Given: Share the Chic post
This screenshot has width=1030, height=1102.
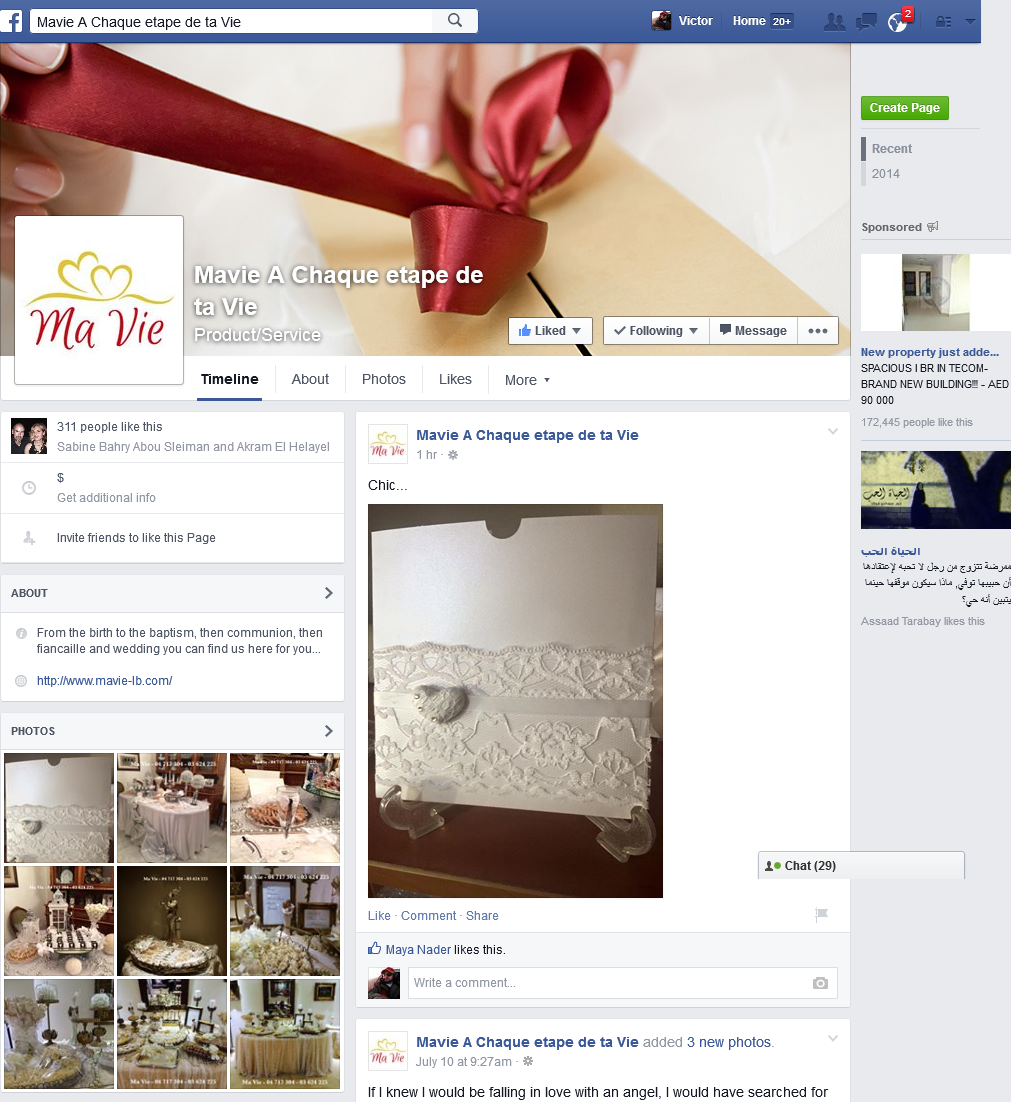Looking at the screenshot, I should (482, 916).
